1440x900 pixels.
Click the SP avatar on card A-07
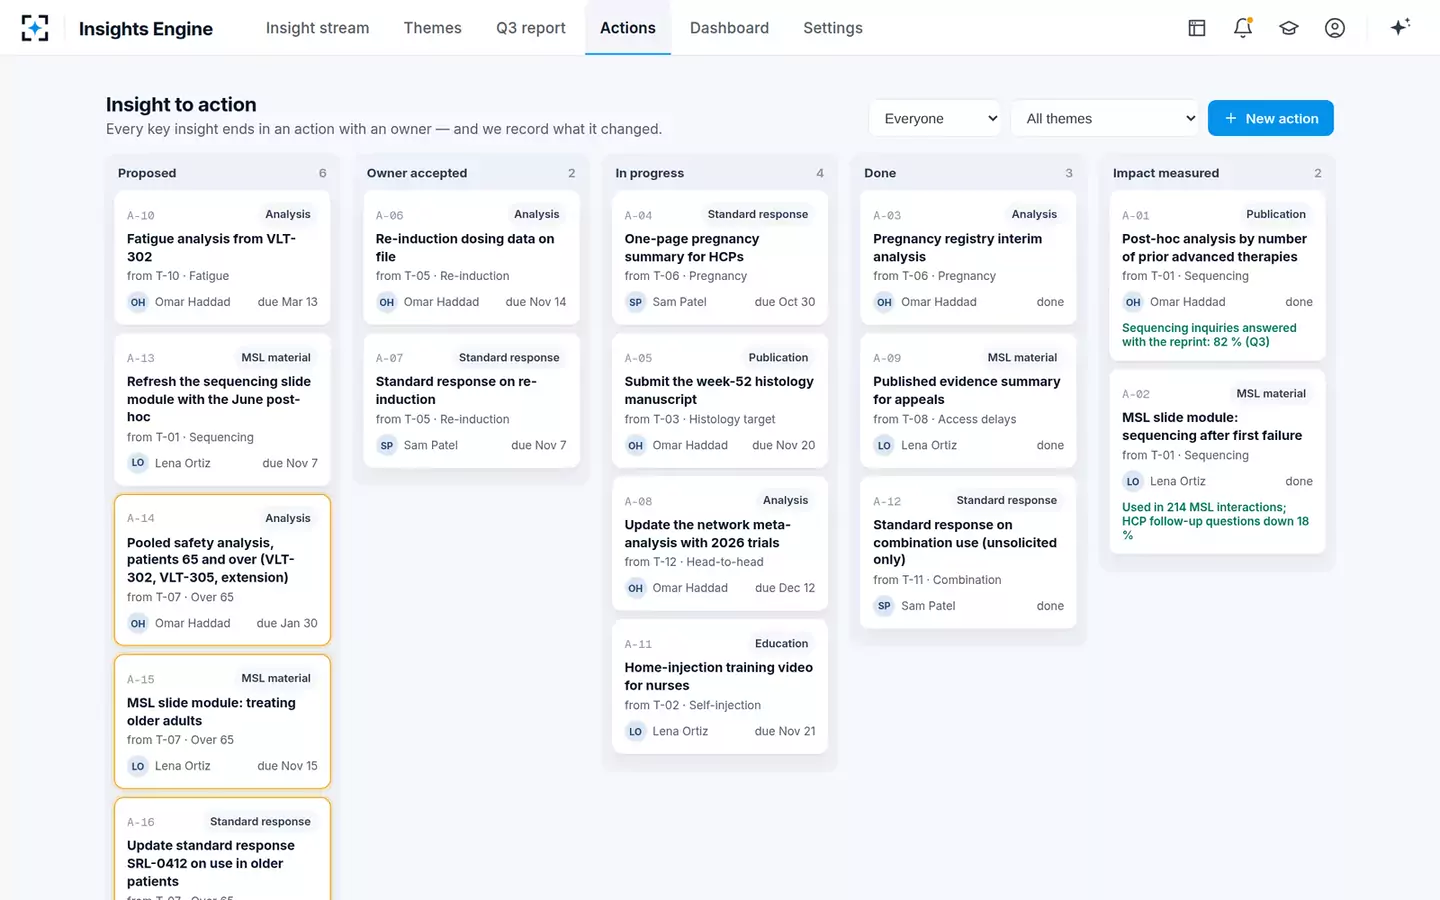pos(387,446)
